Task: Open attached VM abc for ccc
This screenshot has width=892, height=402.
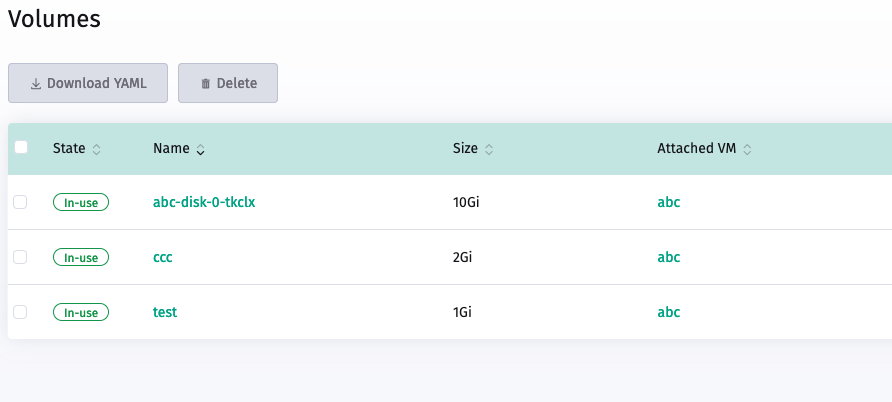Action: coord(668,257)
